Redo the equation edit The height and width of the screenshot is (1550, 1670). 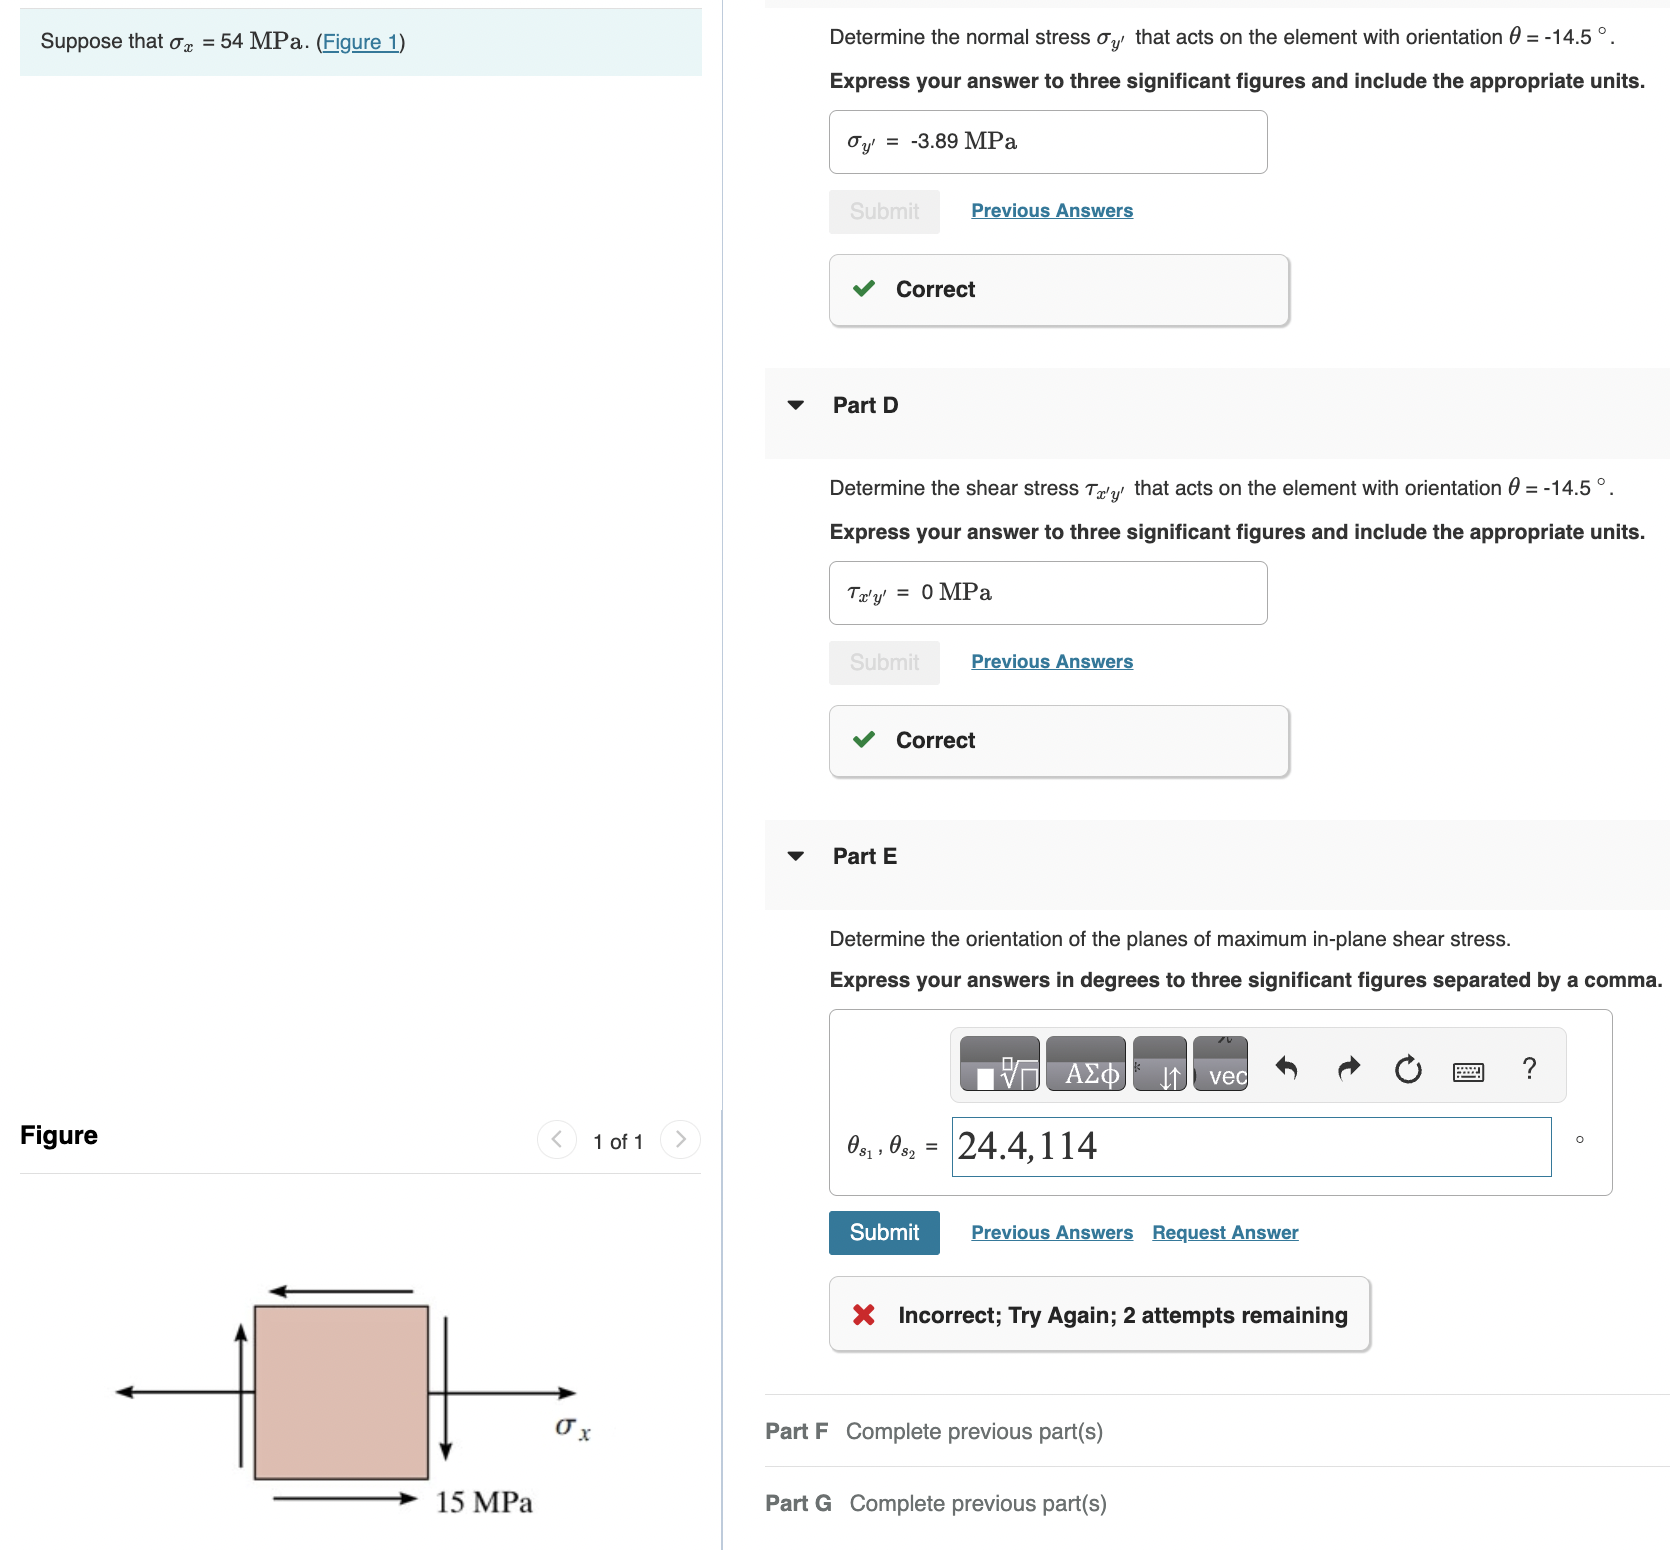(1348, 1068)
